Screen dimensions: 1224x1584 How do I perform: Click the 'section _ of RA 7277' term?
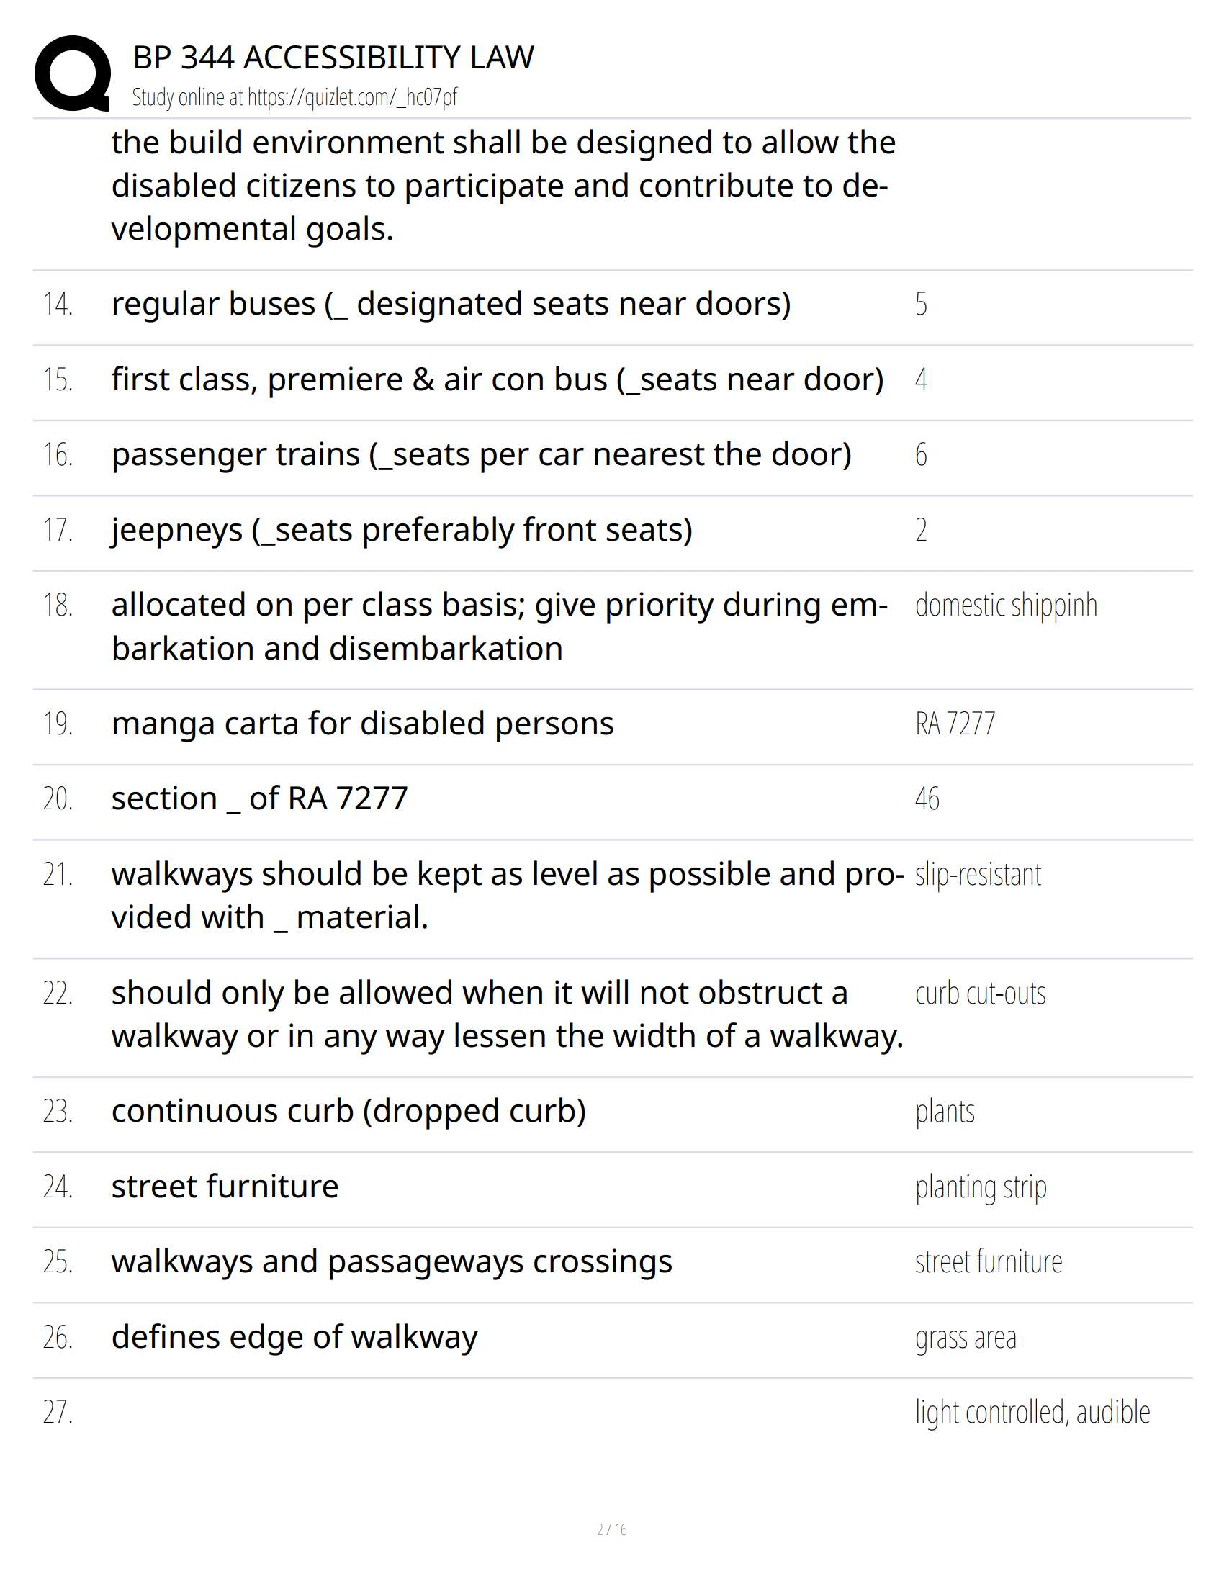259,799
